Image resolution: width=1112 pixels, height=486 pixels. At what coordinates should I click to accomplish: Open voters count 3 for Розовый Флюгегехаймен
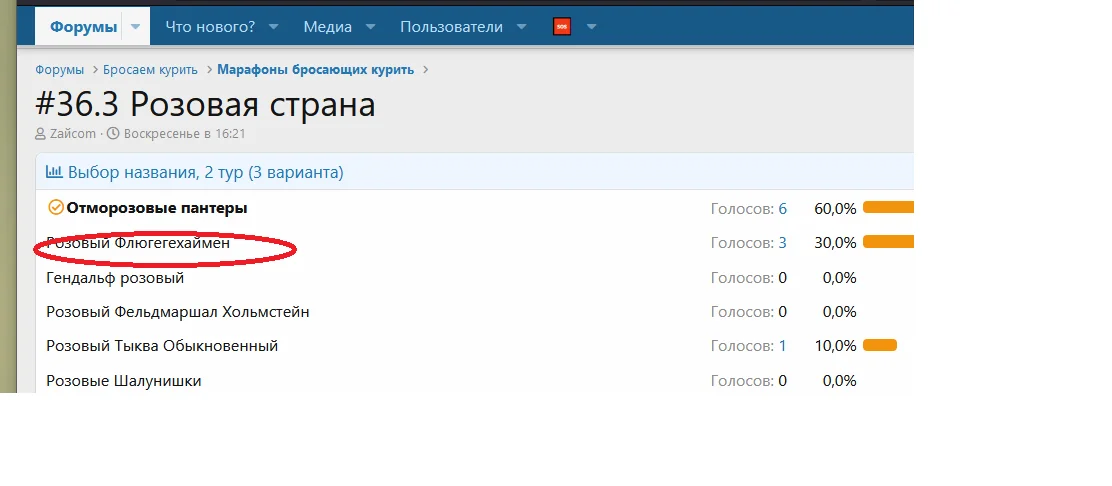[x=782, y=243]
